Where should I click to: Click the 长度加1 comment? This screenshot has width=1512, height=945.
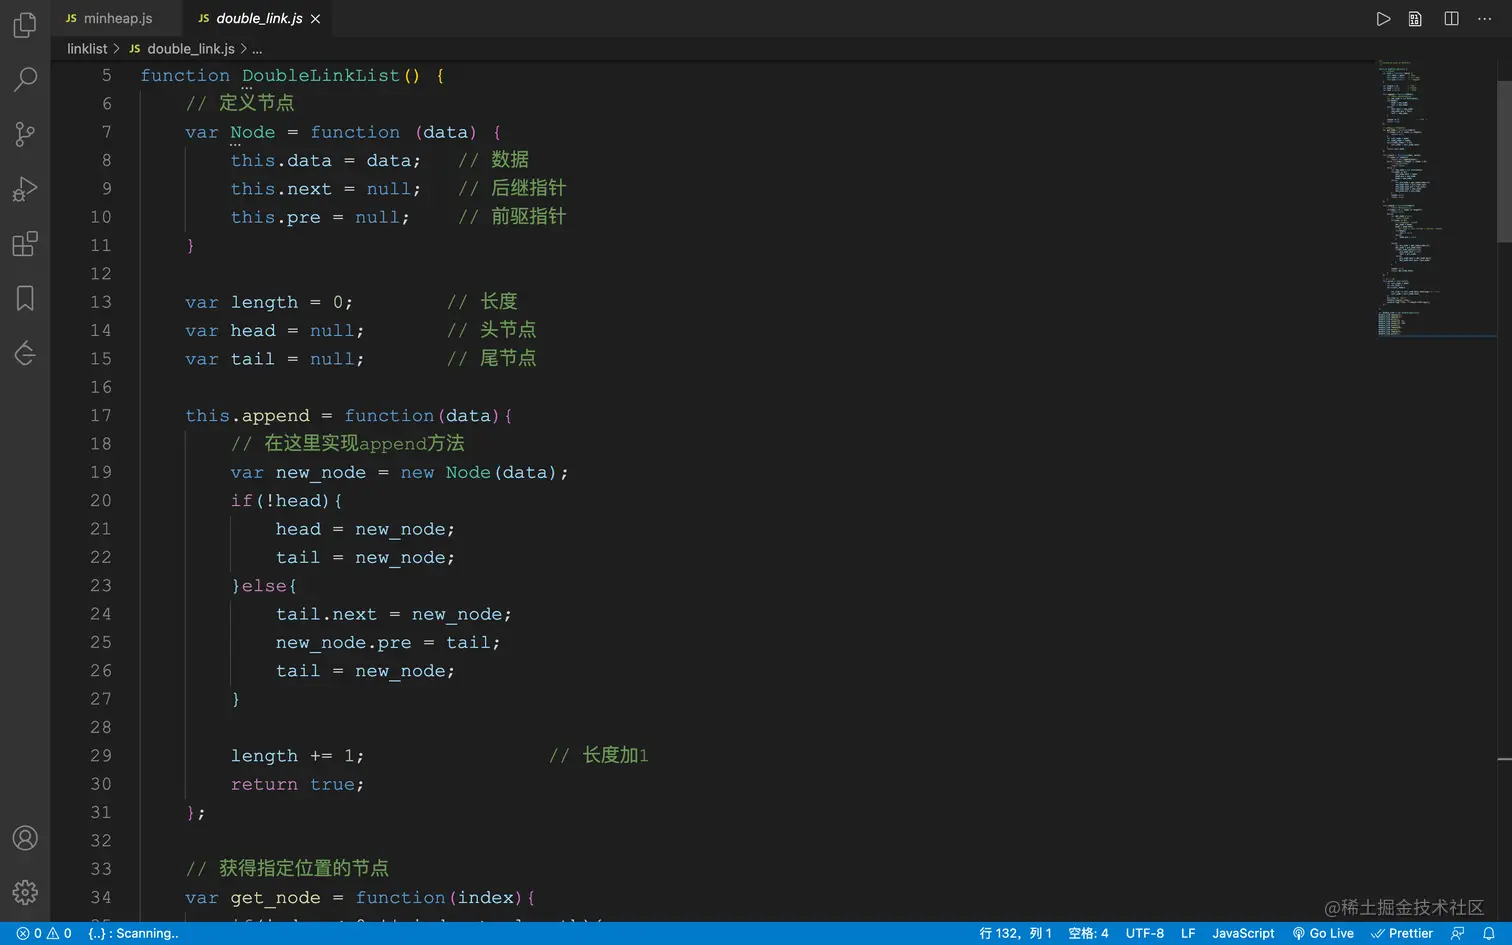(x=599, y=755)
